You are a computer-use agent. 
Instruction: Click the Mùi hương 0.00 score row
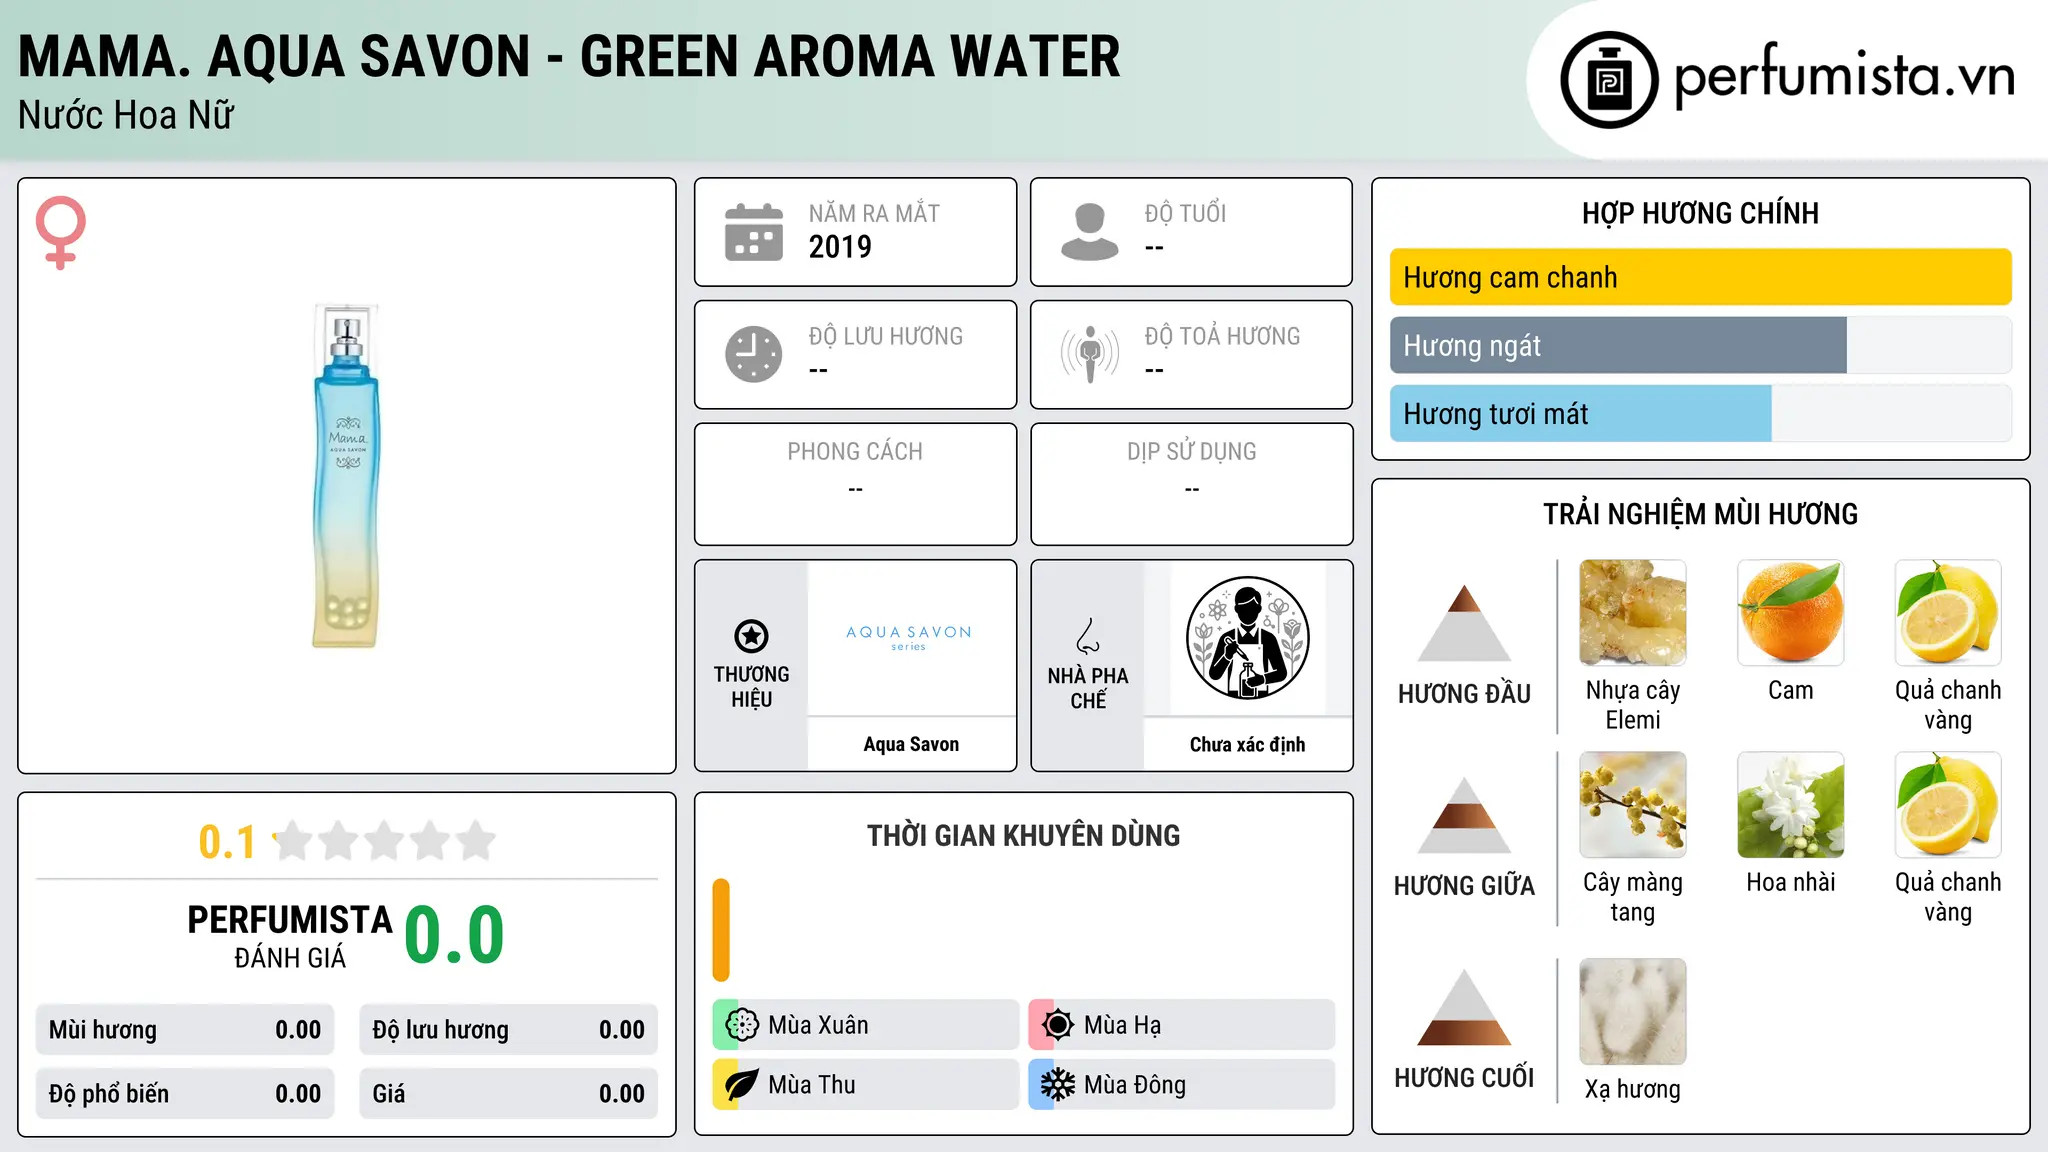click(185, 1029)
